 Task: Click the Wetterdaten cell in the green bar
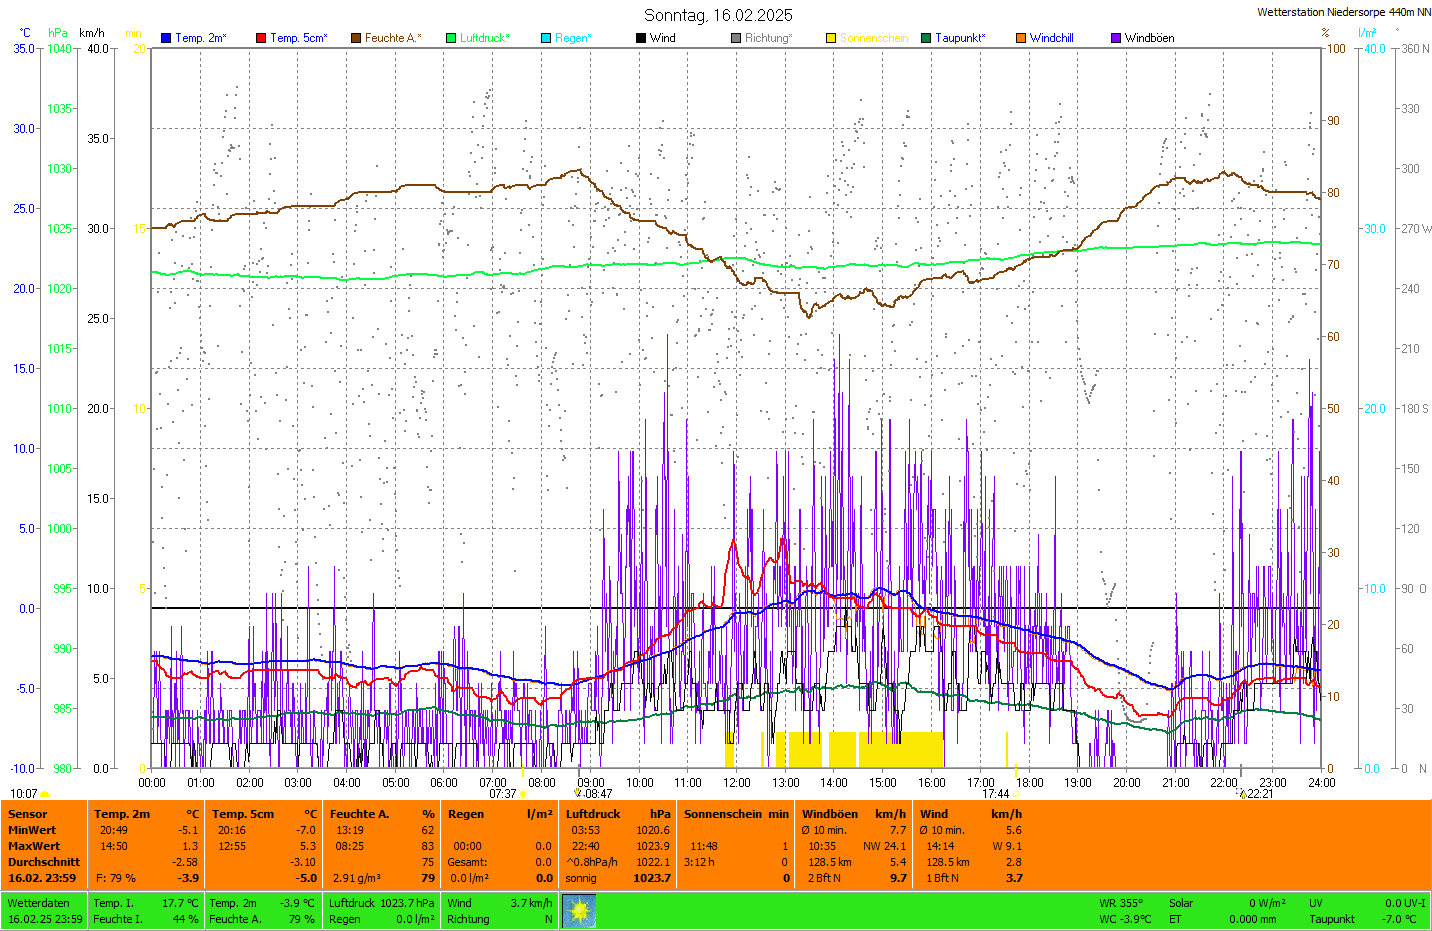click(38, 903)
